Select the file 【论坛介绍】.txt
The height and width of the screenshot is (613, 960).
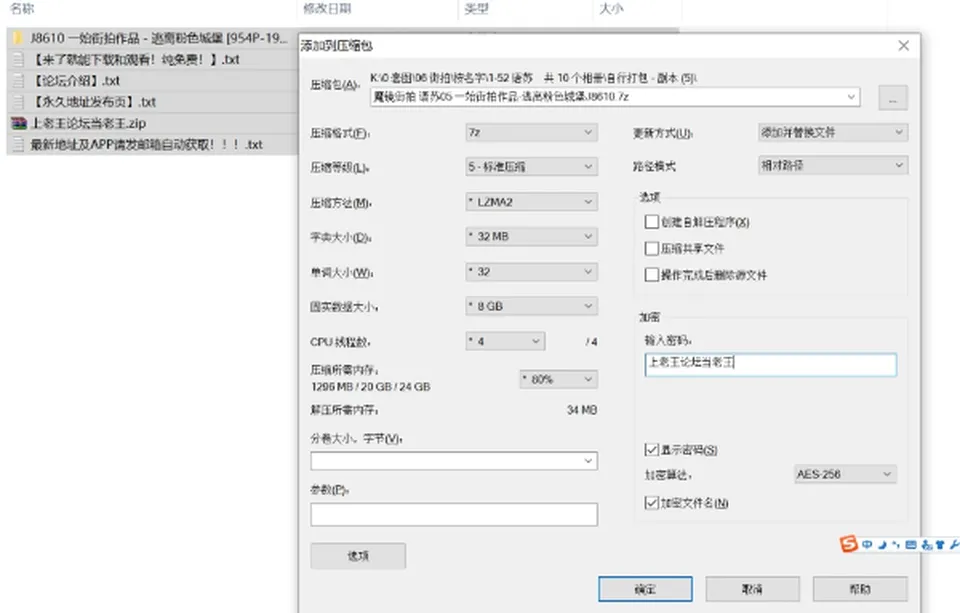pyautogui.click(x=75, y=80)
